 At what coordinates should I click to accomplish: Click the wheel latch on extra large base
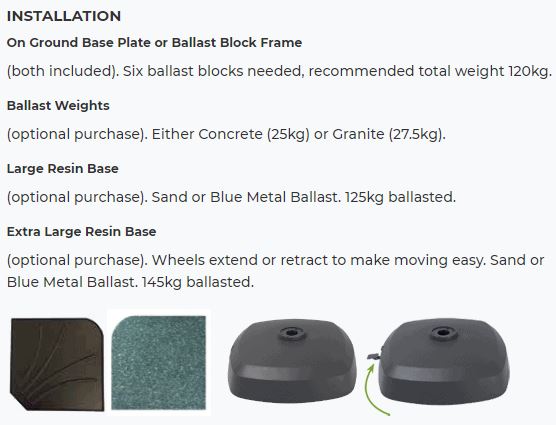(374, 355)
